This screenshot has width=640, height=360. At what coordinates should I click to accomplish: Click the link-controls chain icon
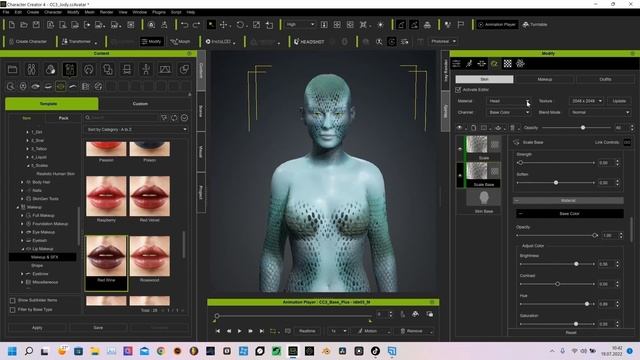[627, 142]
